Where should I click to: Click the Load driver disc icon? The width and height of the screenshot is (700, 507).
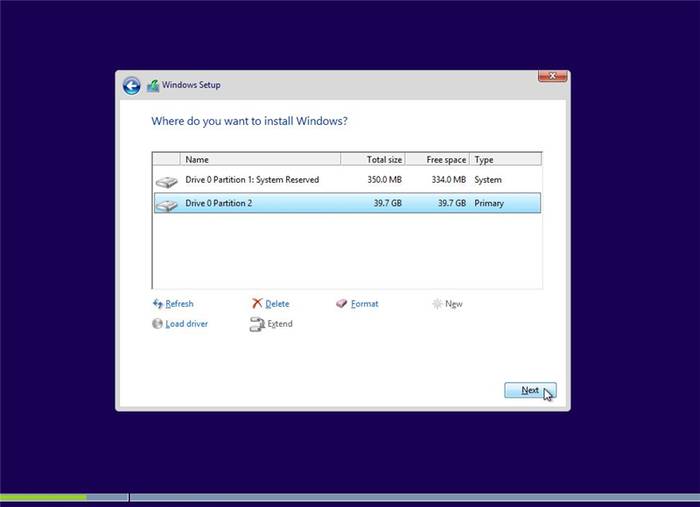pyautogui.click(x=157, y=324)
